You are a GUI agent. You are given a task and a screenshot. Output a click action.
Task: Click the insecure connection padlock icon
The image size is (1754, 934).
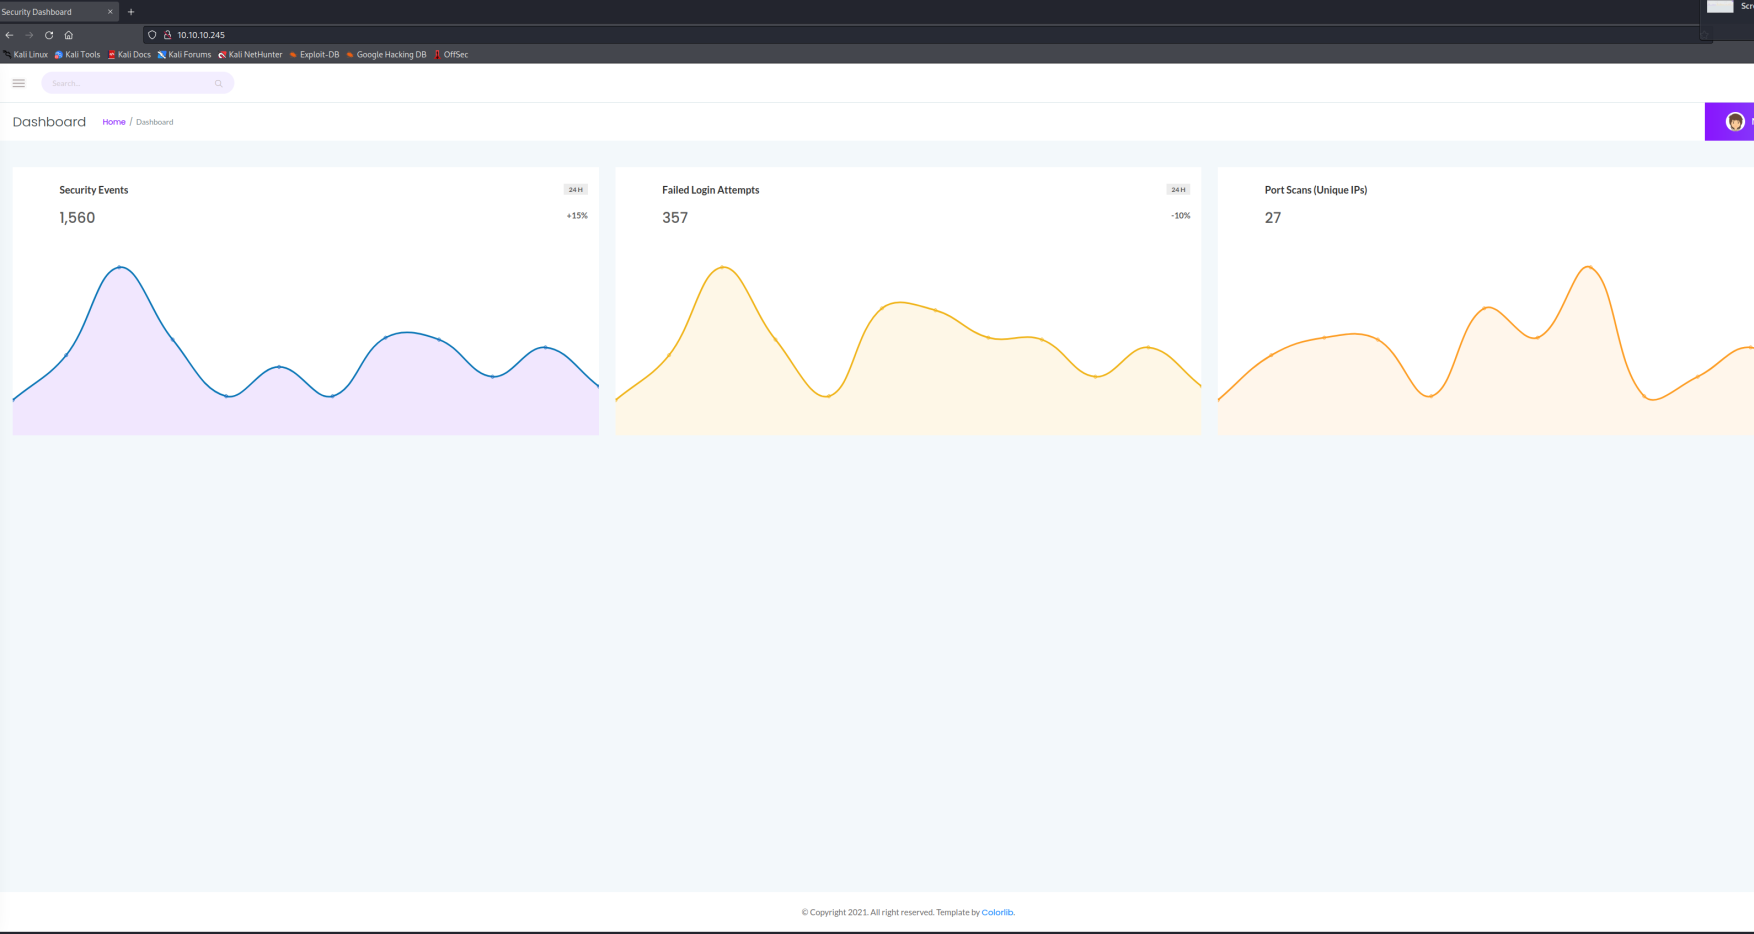167,35
